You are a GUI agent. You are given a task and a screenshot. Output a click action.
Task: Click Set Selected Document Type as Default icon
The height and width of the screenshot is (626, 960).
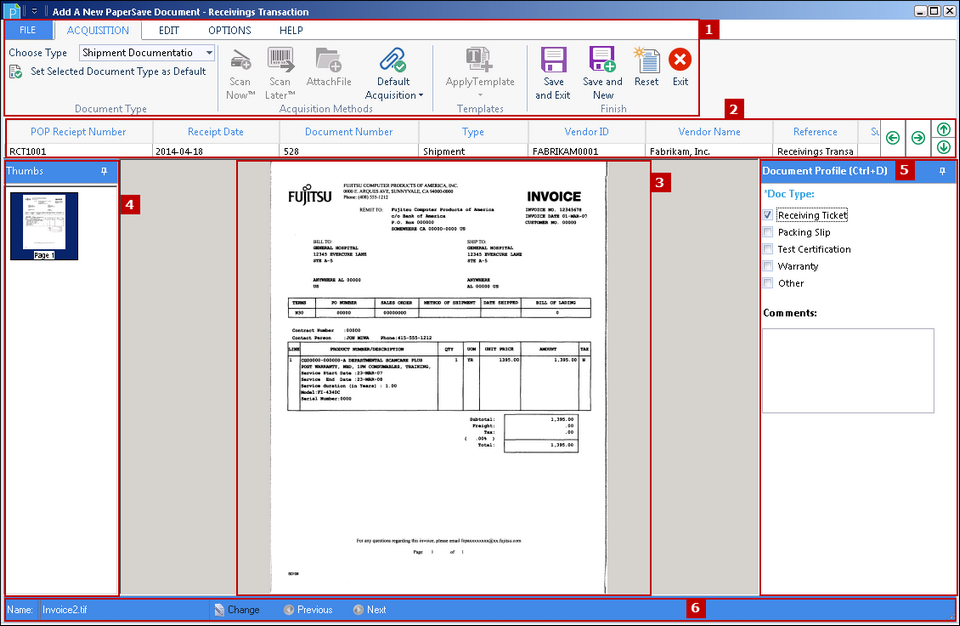(16, 72)
